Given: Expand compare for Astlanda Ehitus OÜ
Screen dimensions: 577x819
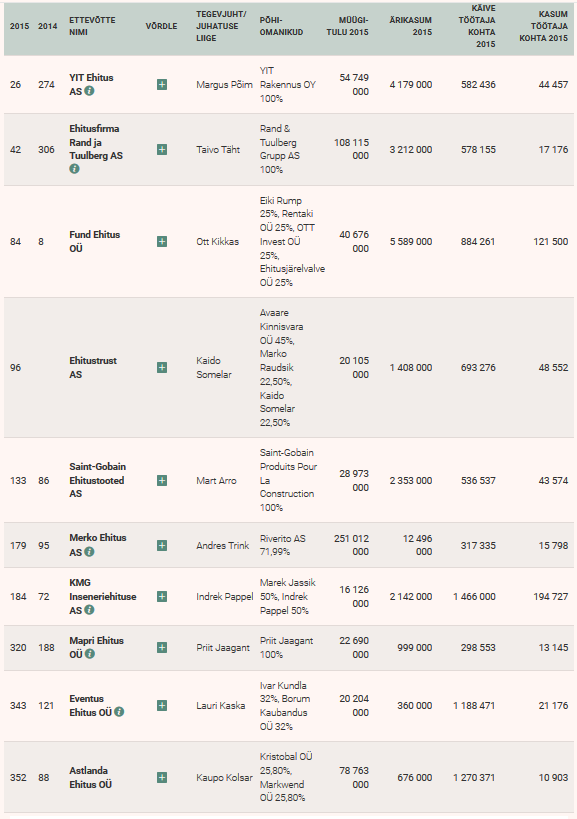Looking at the screenshot, I should [162, 778].
